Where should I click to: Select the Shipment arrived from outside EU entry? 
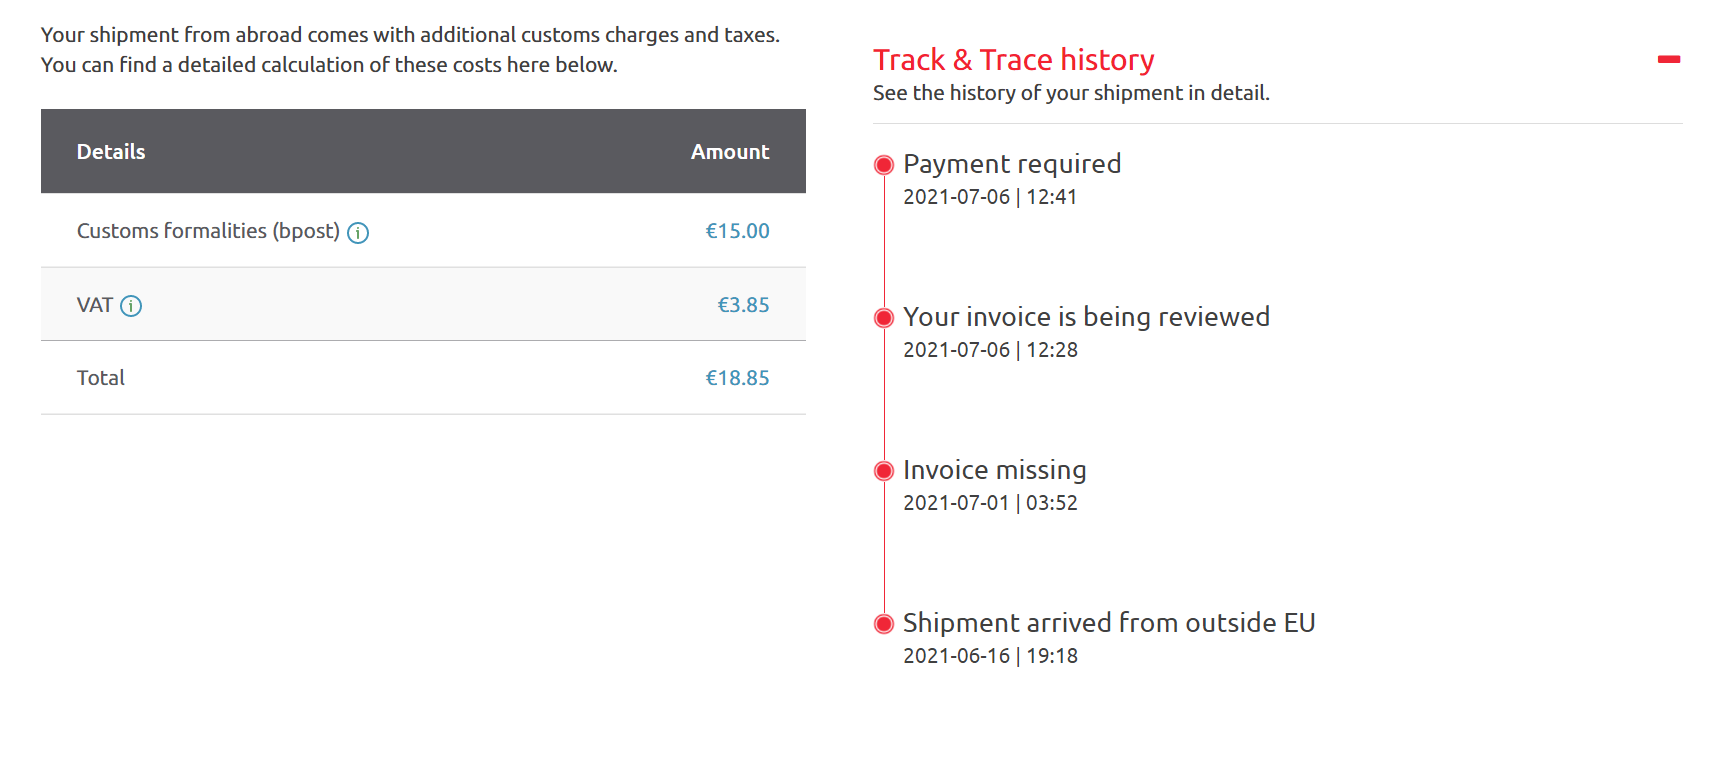click(x=1108, y=624)
